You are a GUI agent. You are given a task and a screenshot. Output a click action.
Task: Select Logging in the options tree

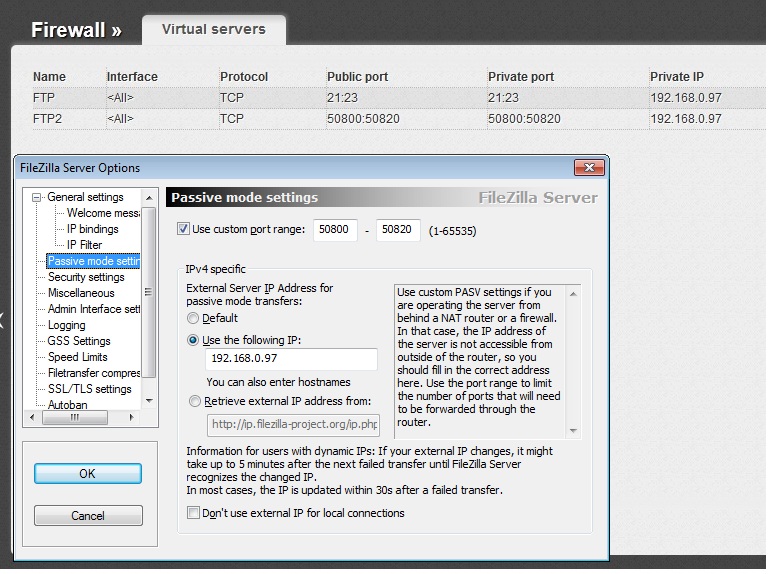[66, 325]
